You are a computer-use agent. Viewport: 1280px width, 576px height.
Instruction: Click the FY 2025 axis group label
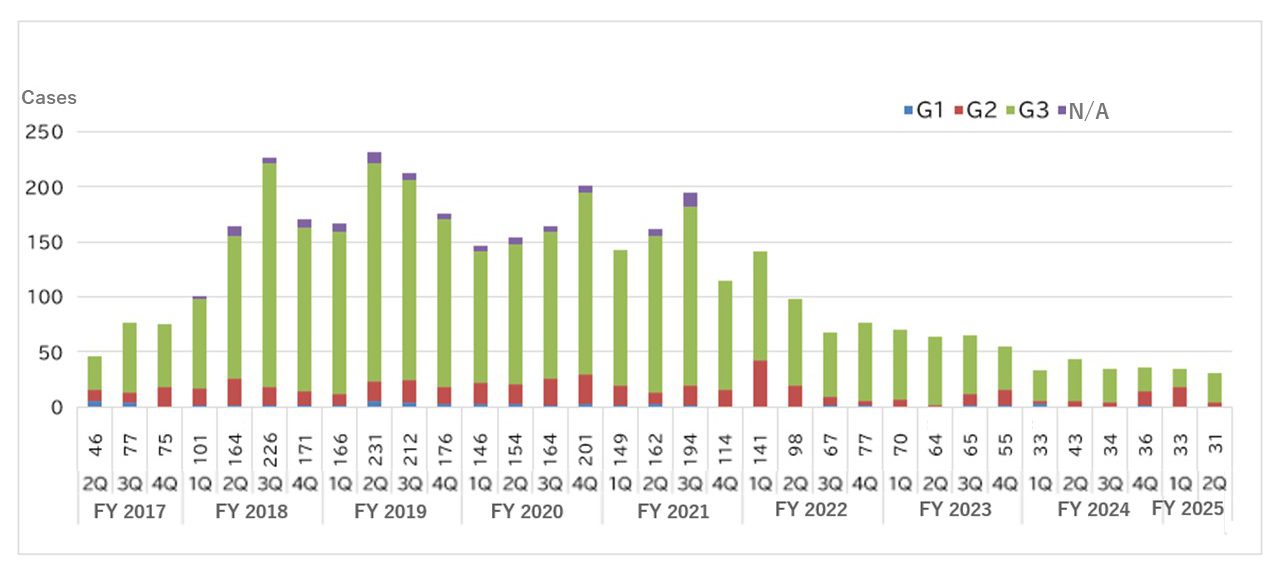1188,508
